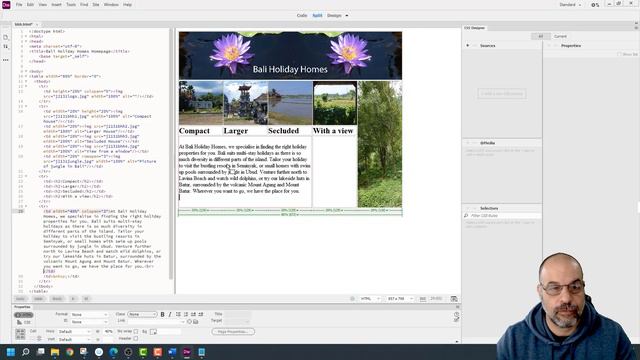The width and height of the screenshot is (640, 360).
Task: Open the Class dropdown
Action: [142, 314]
